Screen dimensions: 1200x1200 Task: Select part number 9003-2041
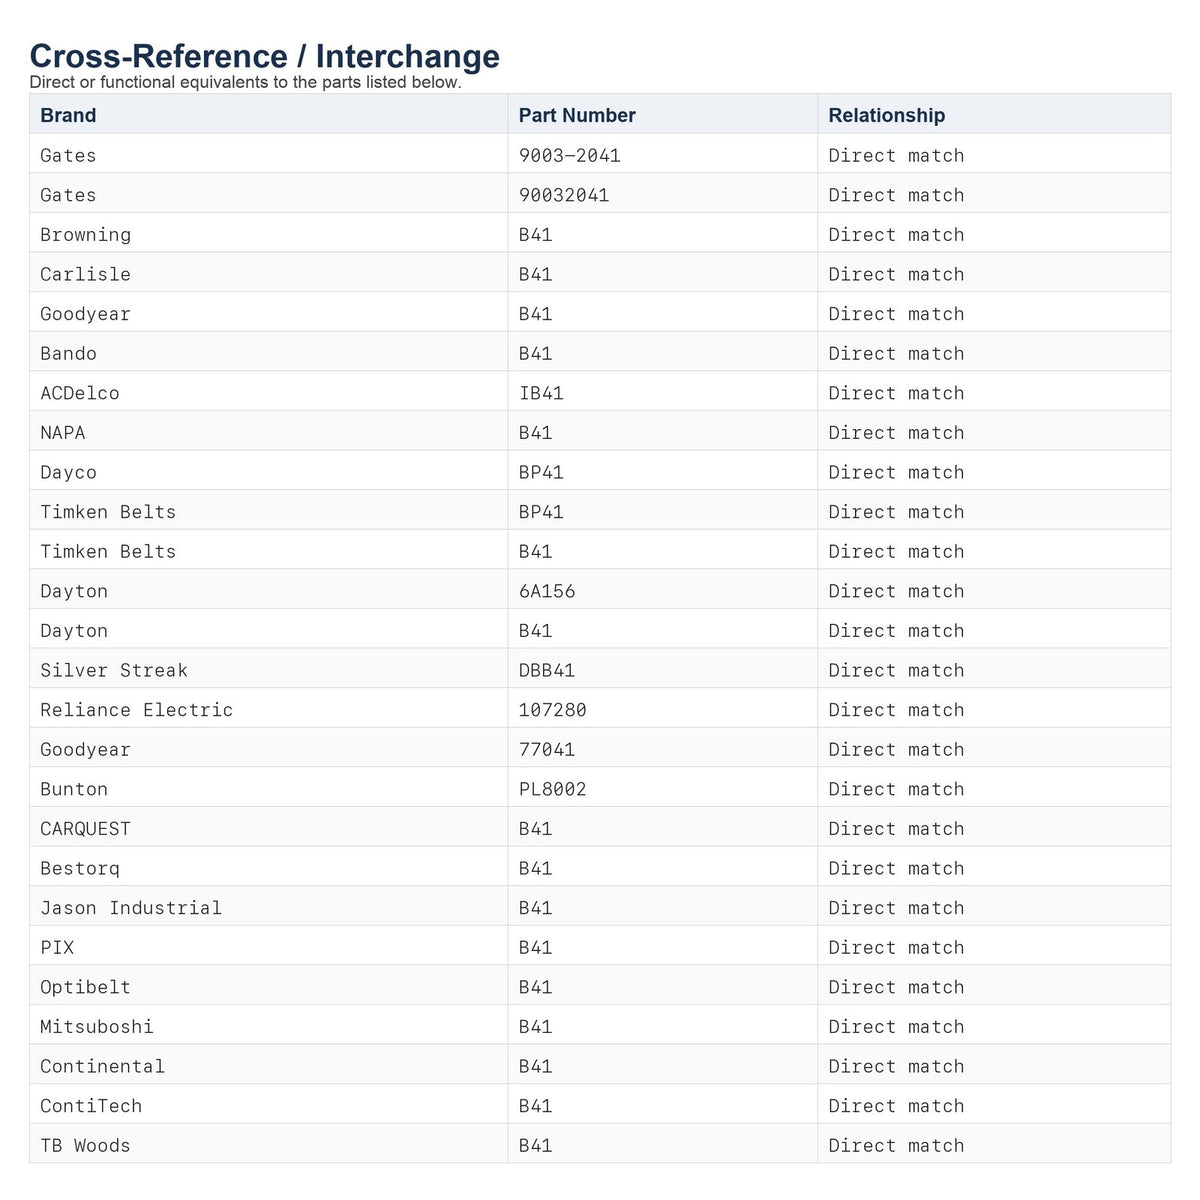570,155
